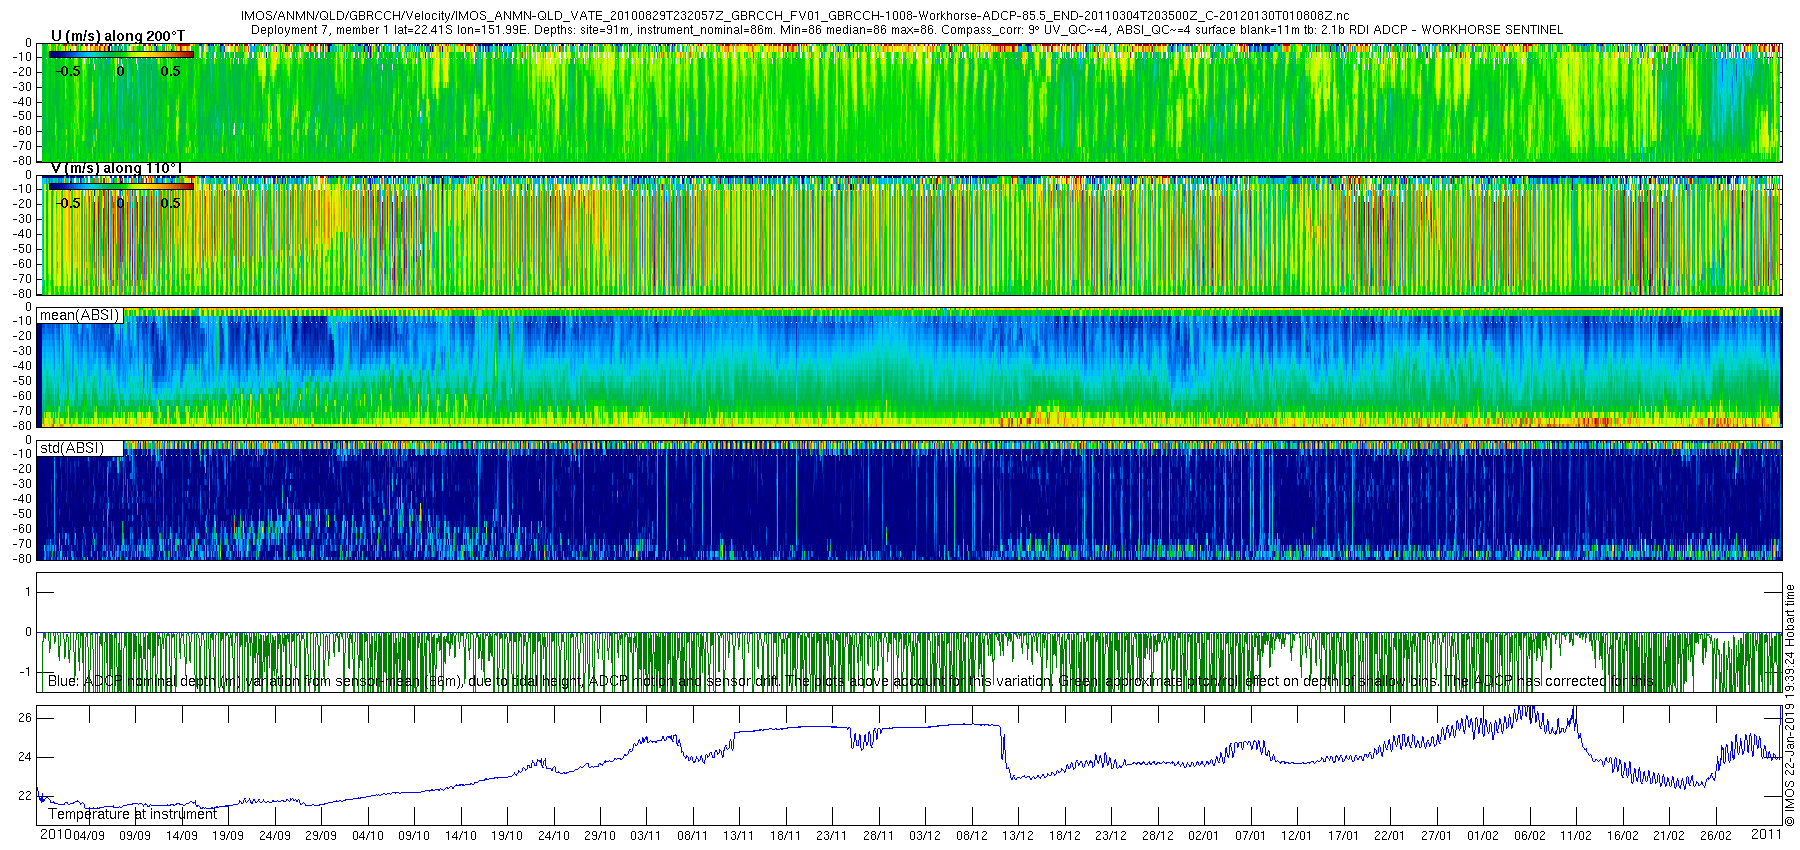The image size is (1800, 850).
Task: Click the U (m/s) along 200°T colorbar
Action: (121, 54)
